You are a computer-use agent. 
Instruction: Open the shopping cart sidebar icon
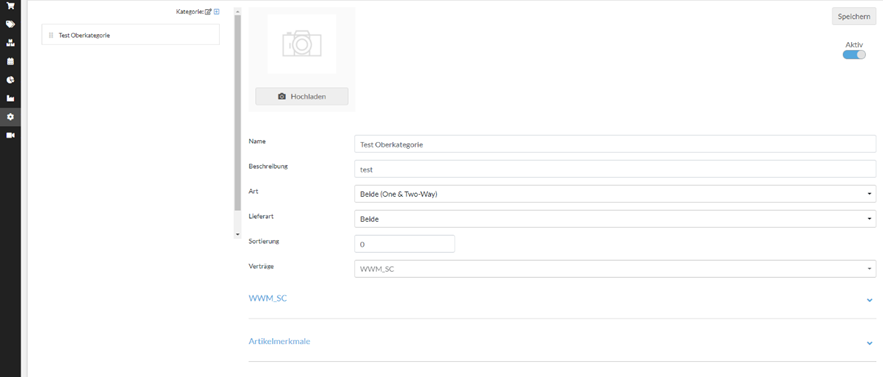[10, 6]
